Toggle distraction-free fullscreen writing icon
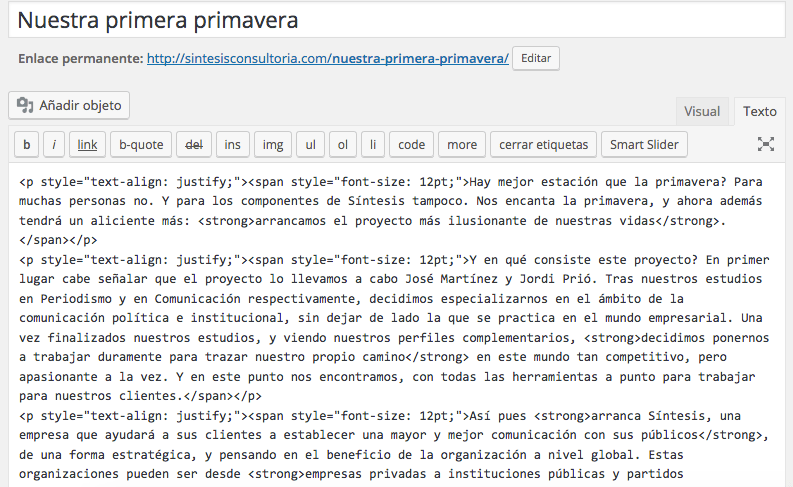Screen dimensions: 793x487 tap(766, 144)
